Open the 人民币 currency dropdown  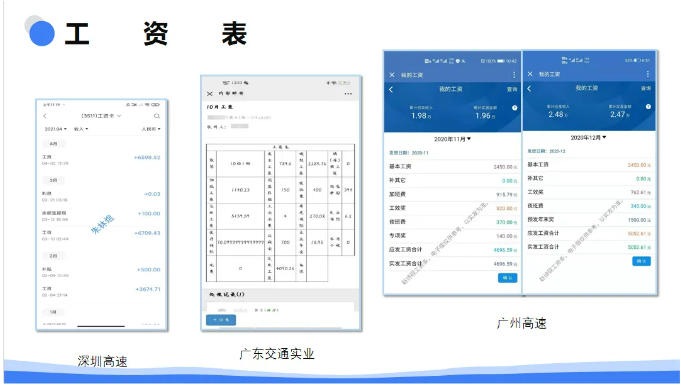(x=151, y=129)
